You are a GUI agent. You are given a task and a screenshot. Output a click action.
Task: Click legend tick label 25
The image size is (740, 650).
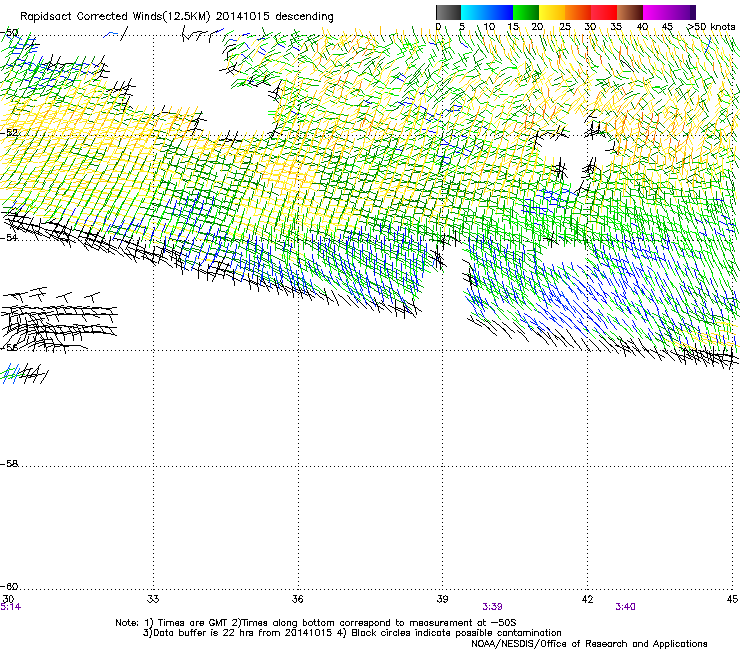pos(565,27)
